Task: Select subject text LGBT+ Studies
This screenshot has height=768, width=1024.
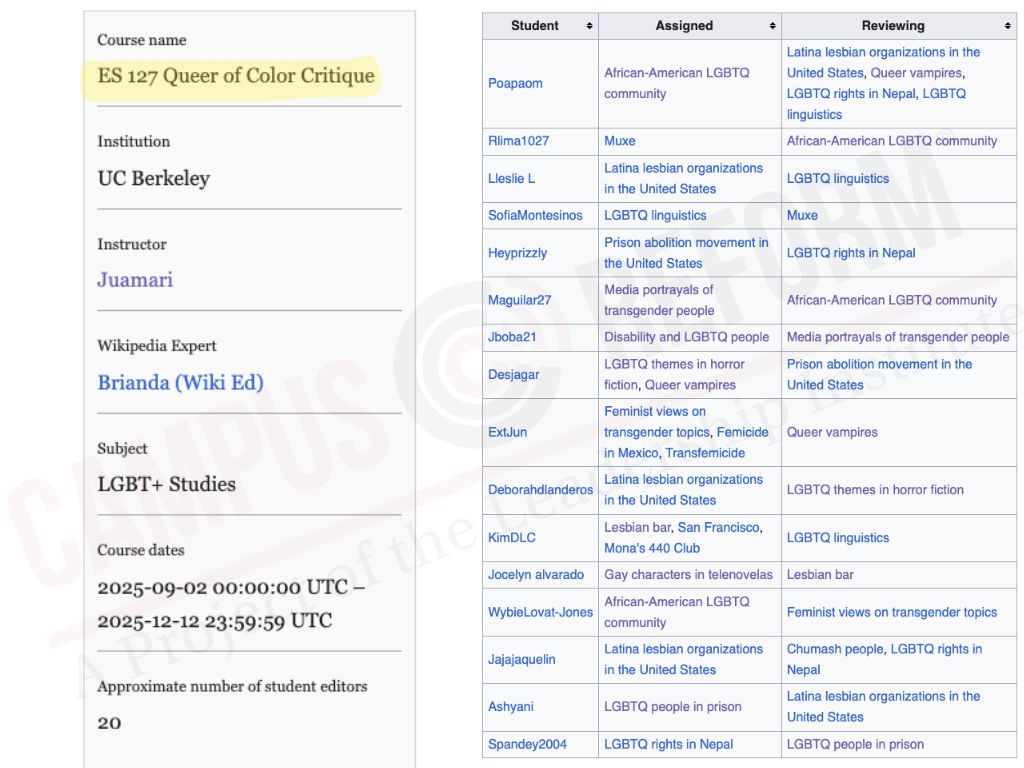Action: (x=167, y=484)
